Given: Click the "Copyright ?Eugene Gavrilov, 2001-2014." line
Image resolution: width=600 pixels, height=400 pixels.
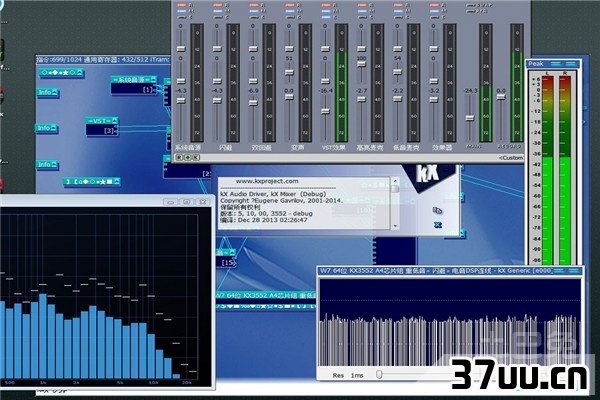Looking at the screenshot, I should tap(282, 201).
